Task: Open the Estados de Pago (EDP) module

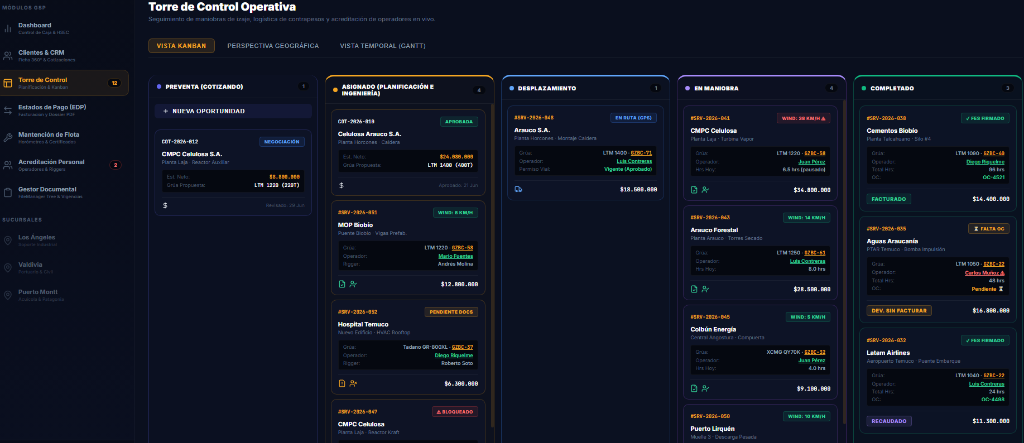Action: [x=65, y=110]
